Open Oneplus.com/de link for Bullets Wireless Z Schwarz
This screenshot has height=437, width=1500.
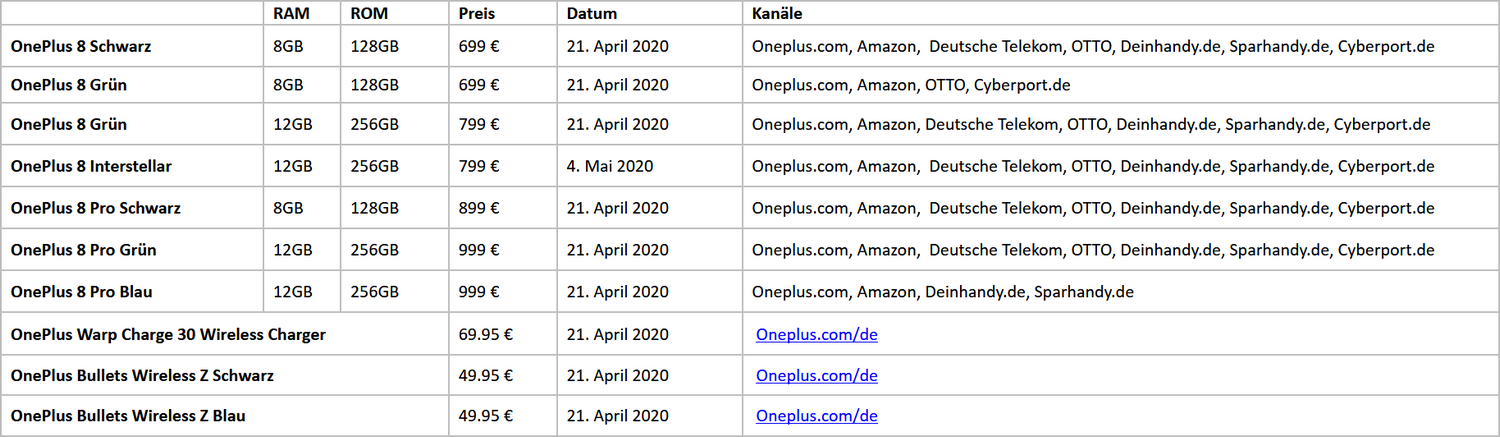point(816,375)
